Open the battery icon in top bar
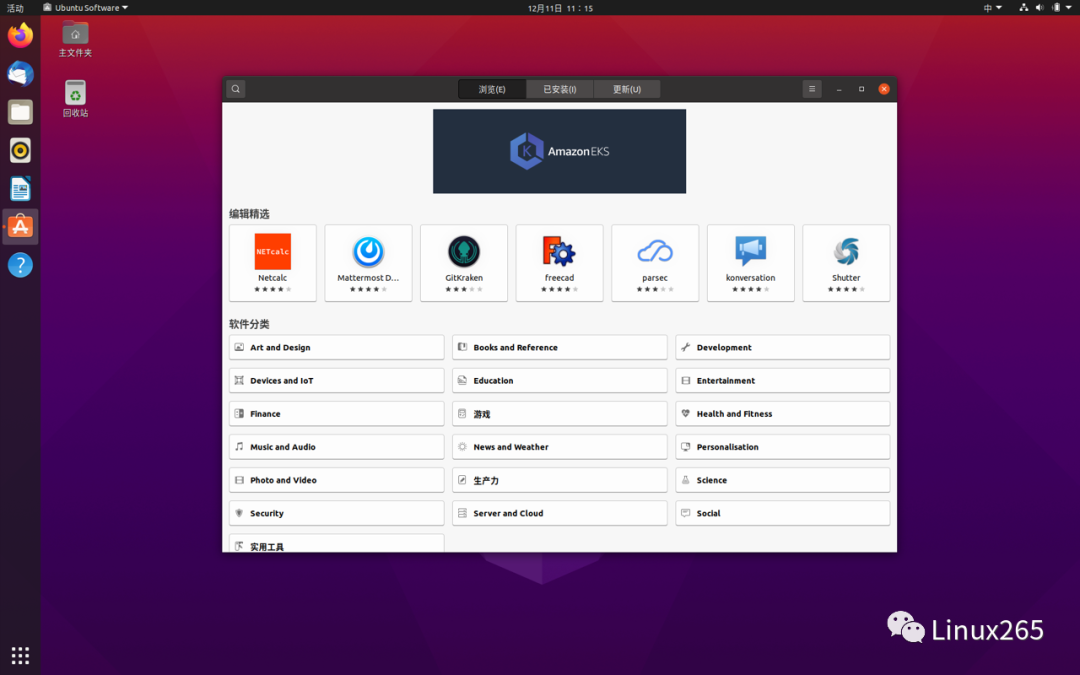The height and width of the screenshot is (675, 1080). 1056,8
